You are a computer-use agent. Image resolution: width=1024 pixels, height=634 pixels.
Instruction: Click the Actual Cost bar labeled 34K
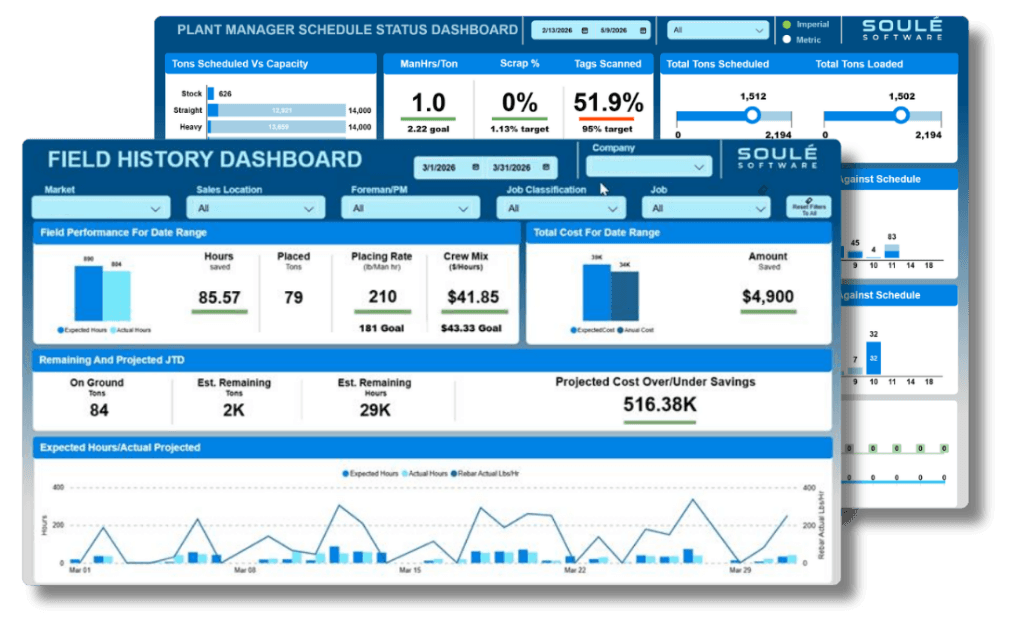[x=624, y=296]
